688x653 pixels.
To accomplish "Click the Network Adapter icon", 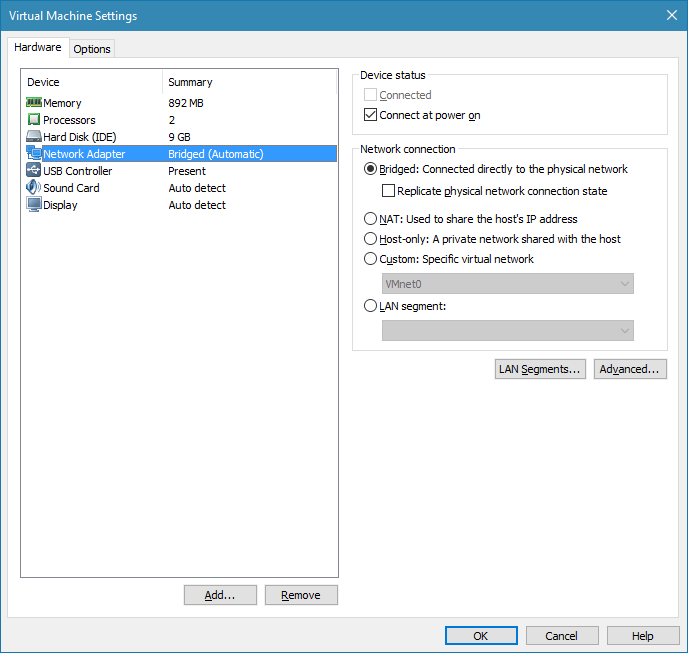I will coord(33,154).
